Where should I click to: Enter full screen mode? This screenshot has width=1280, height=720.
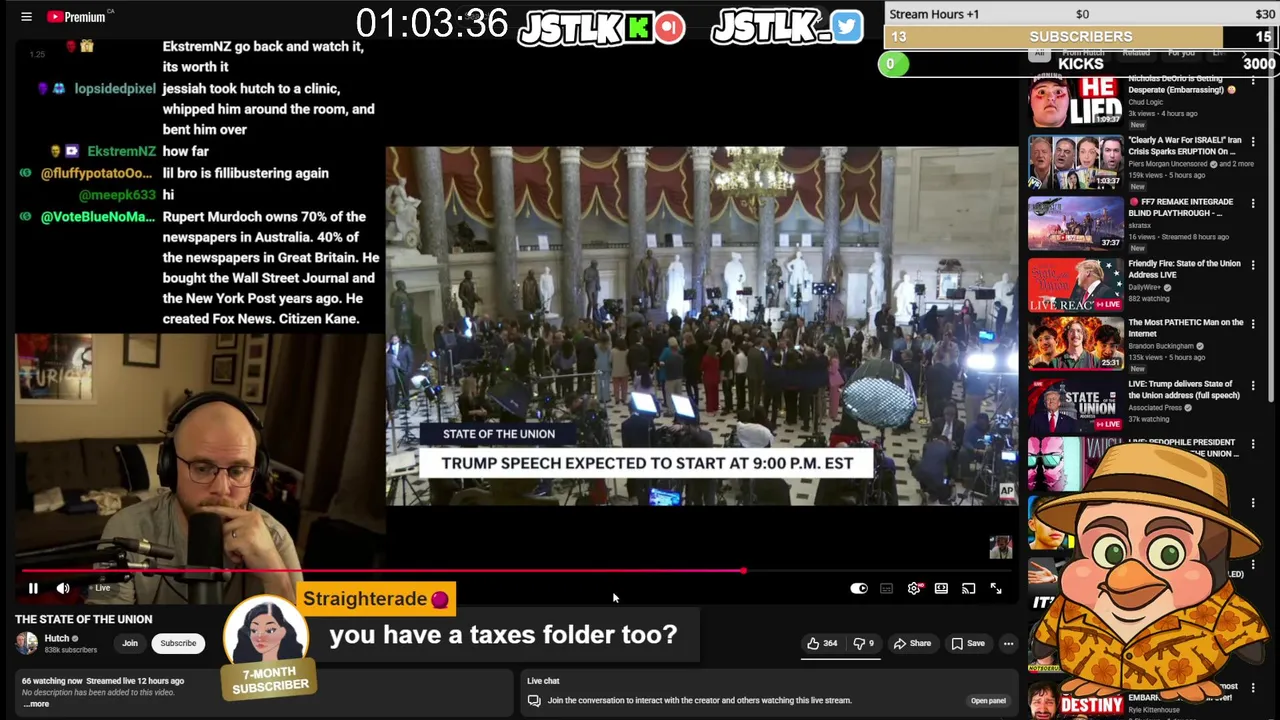tap(996, 589)
